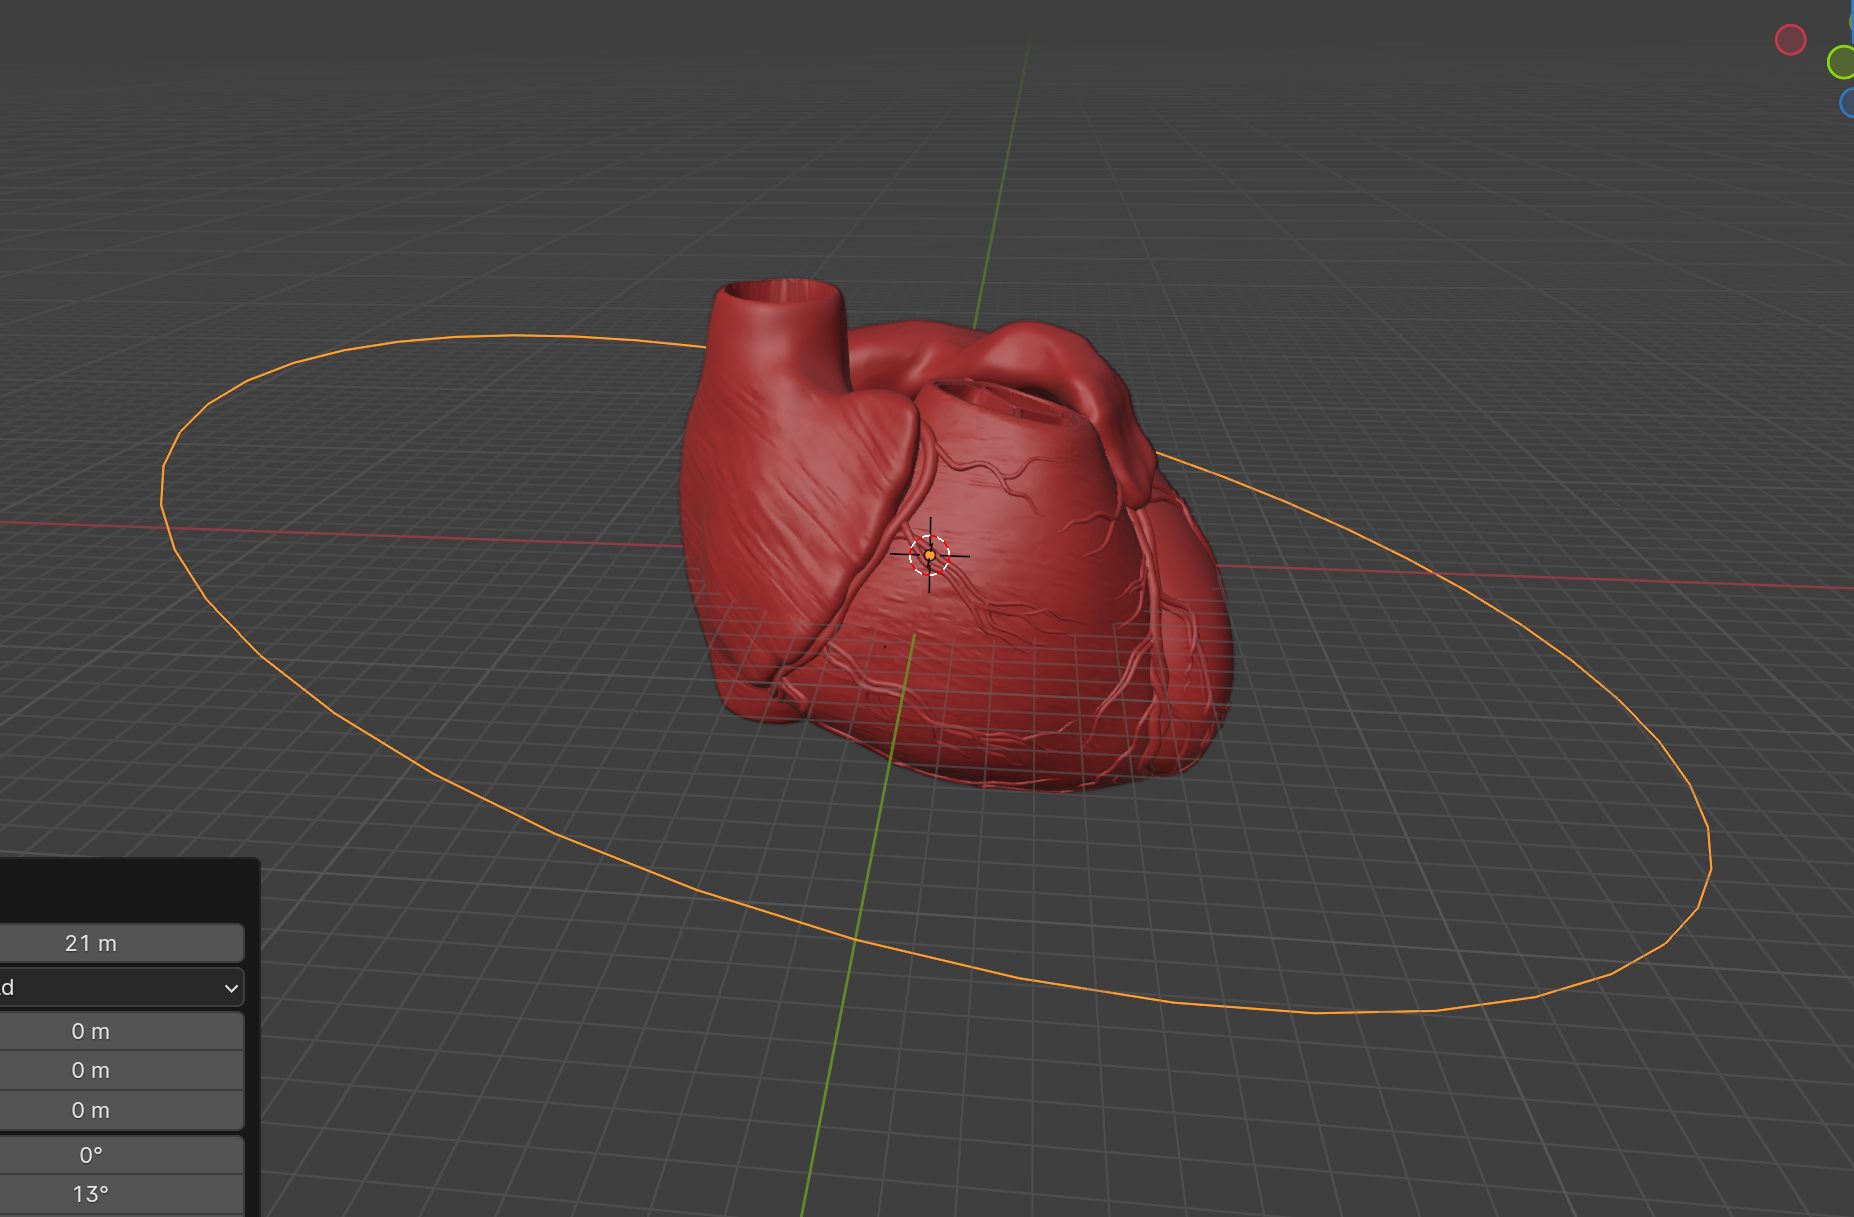
Task: Open the dropdown ending in "d"
Action: [121, 988]
